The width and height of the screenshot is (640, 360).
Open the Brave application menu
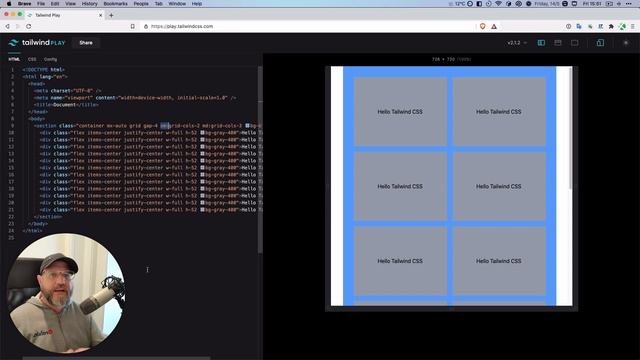pyautogui.click(x=24, y=4)
